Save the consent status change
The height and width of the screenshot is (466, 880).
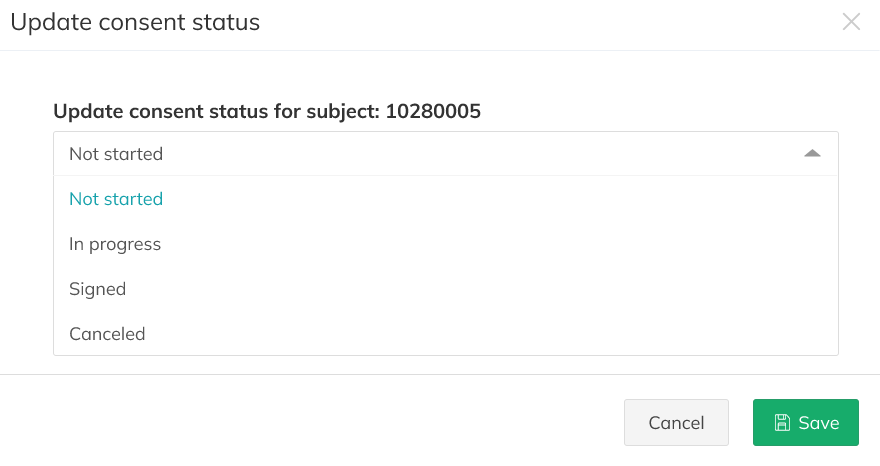pos(805,423)
